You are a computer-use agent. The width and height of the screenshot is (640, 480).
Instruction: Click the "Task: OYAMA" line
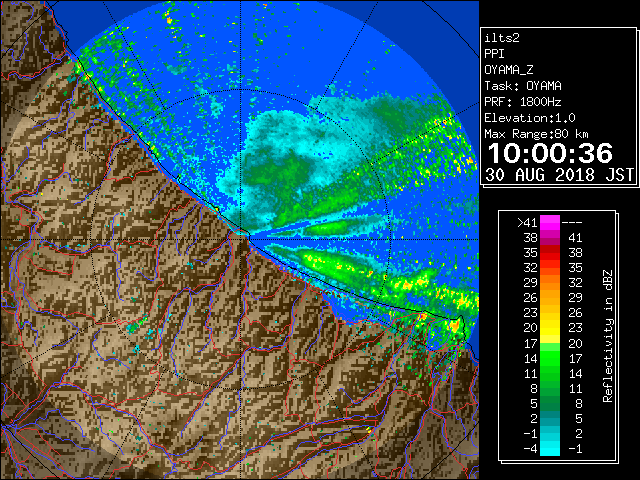523,86
